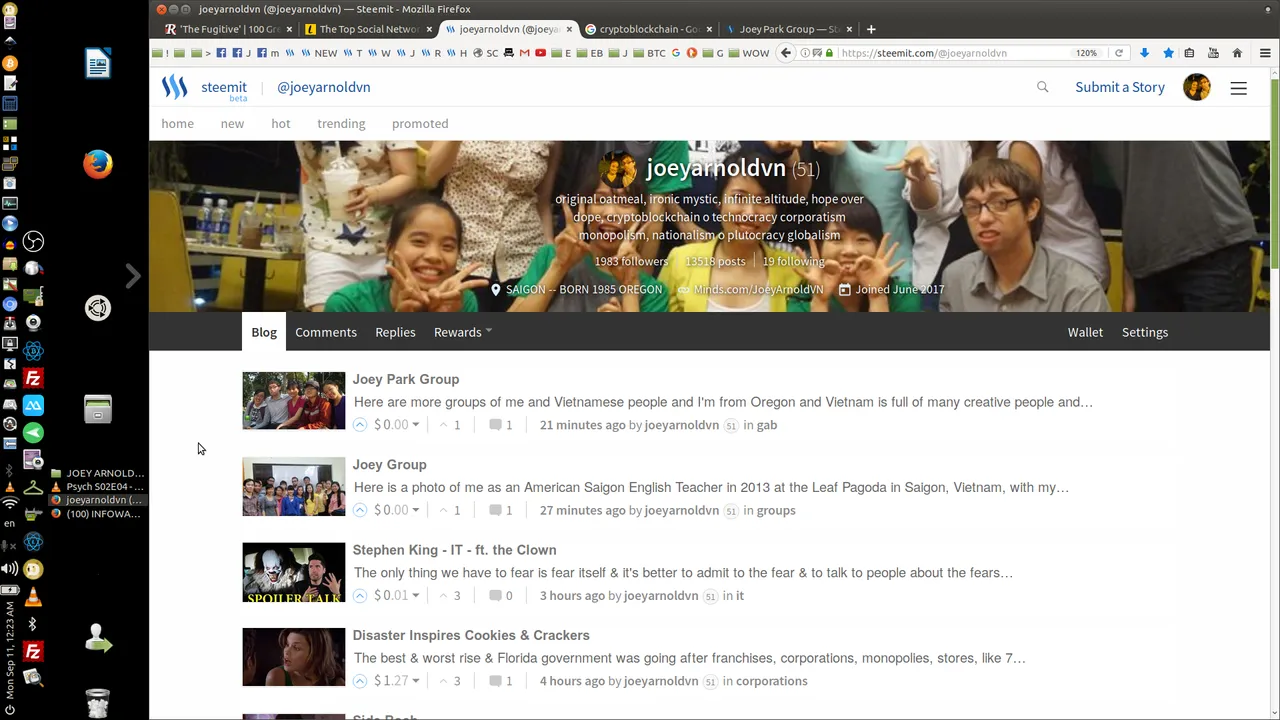1280x720 pixels.
Task: Open Firefox downloads arrow
Action: pyautogui.click(x=1144, y=53)
